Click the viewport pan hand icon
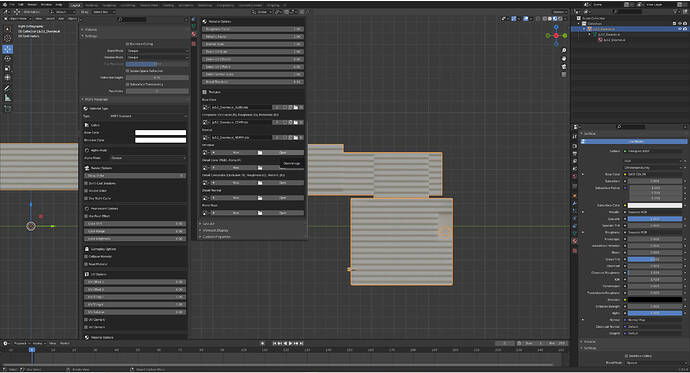Viewport: 690px width, 373px height. (x=564, y=59)
